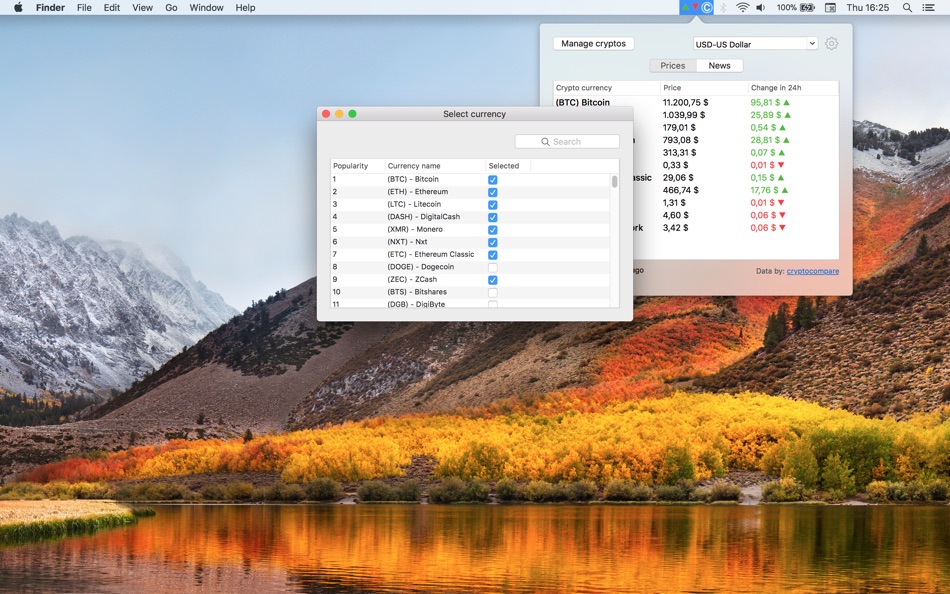The height and width of the screenshot is (594, 950).
Task: Select the (BTS) - Bitshares list row
Action: click(x=470, y=292)
